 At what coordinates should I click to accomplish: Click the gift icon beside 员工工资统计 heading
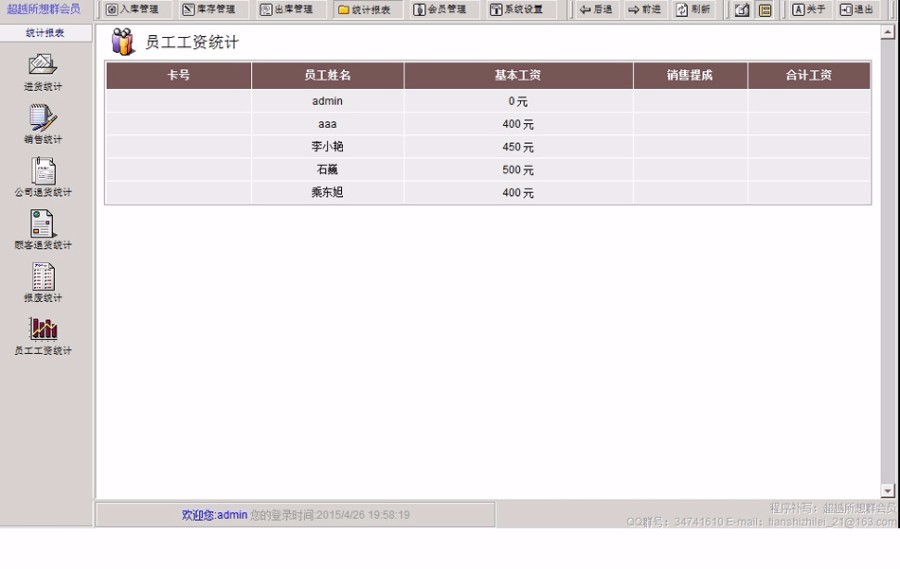coord(122,41)
